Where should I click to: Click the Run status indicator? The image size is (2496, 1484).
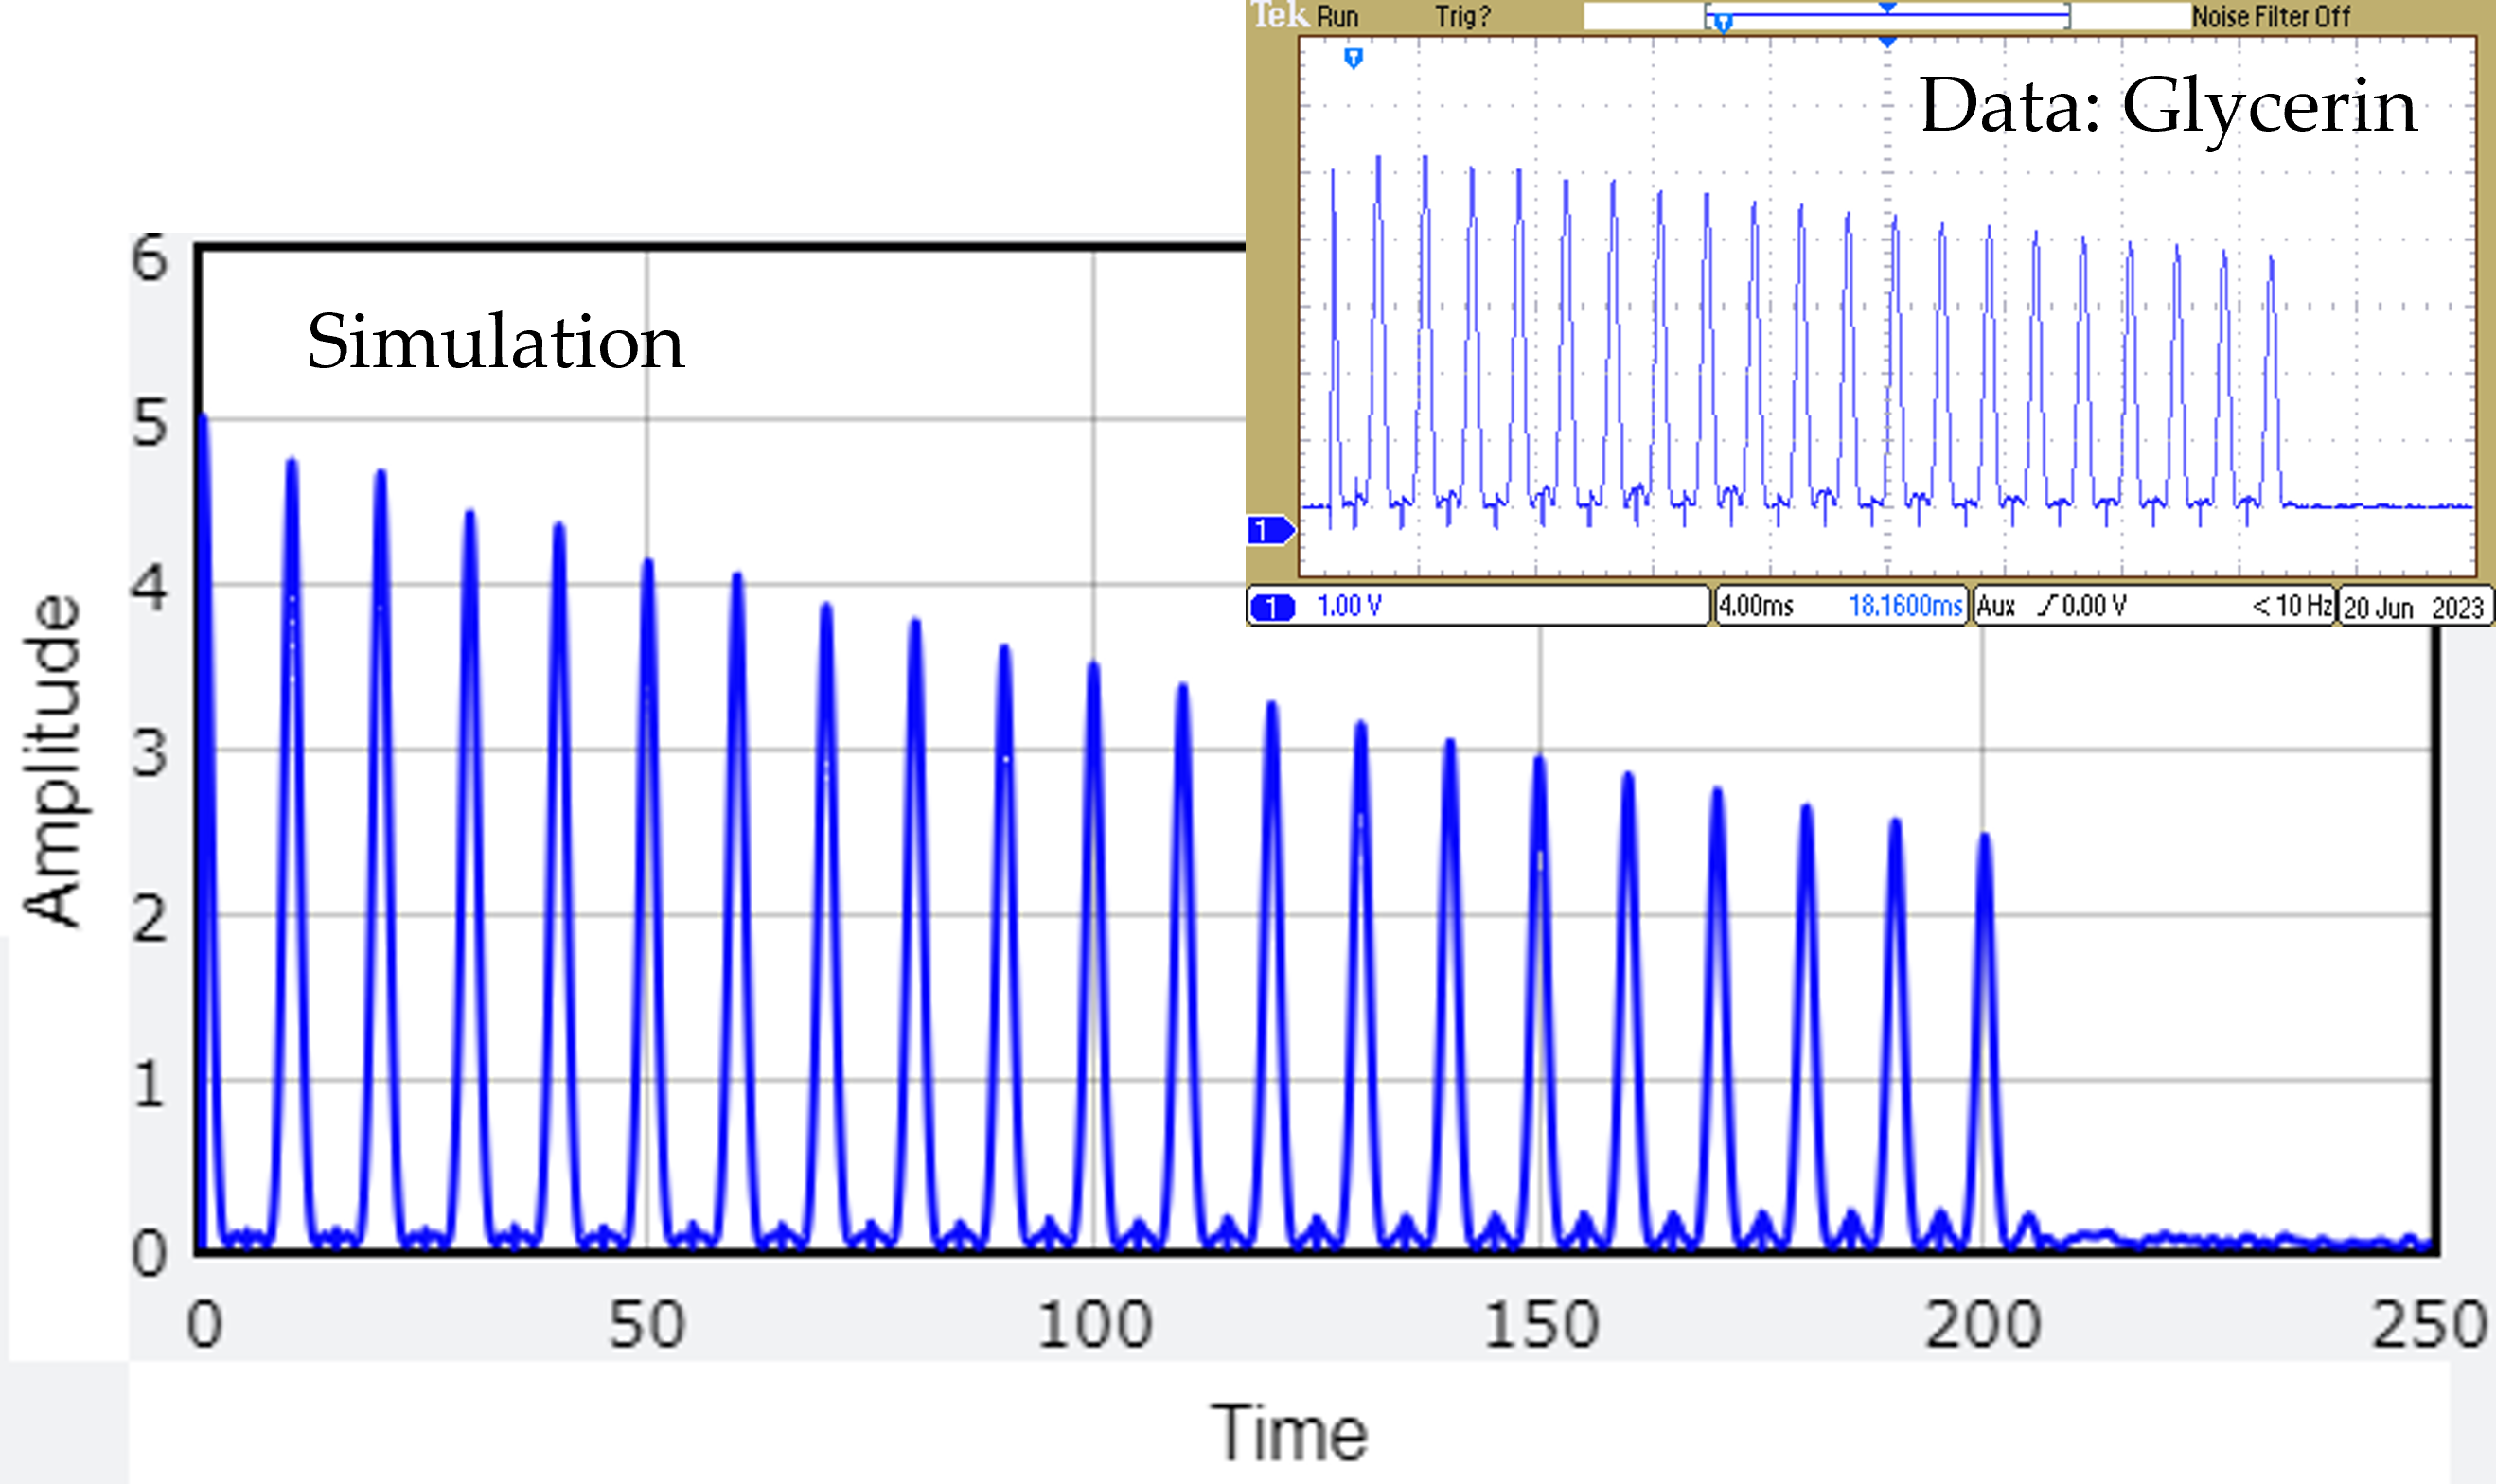1337,17
